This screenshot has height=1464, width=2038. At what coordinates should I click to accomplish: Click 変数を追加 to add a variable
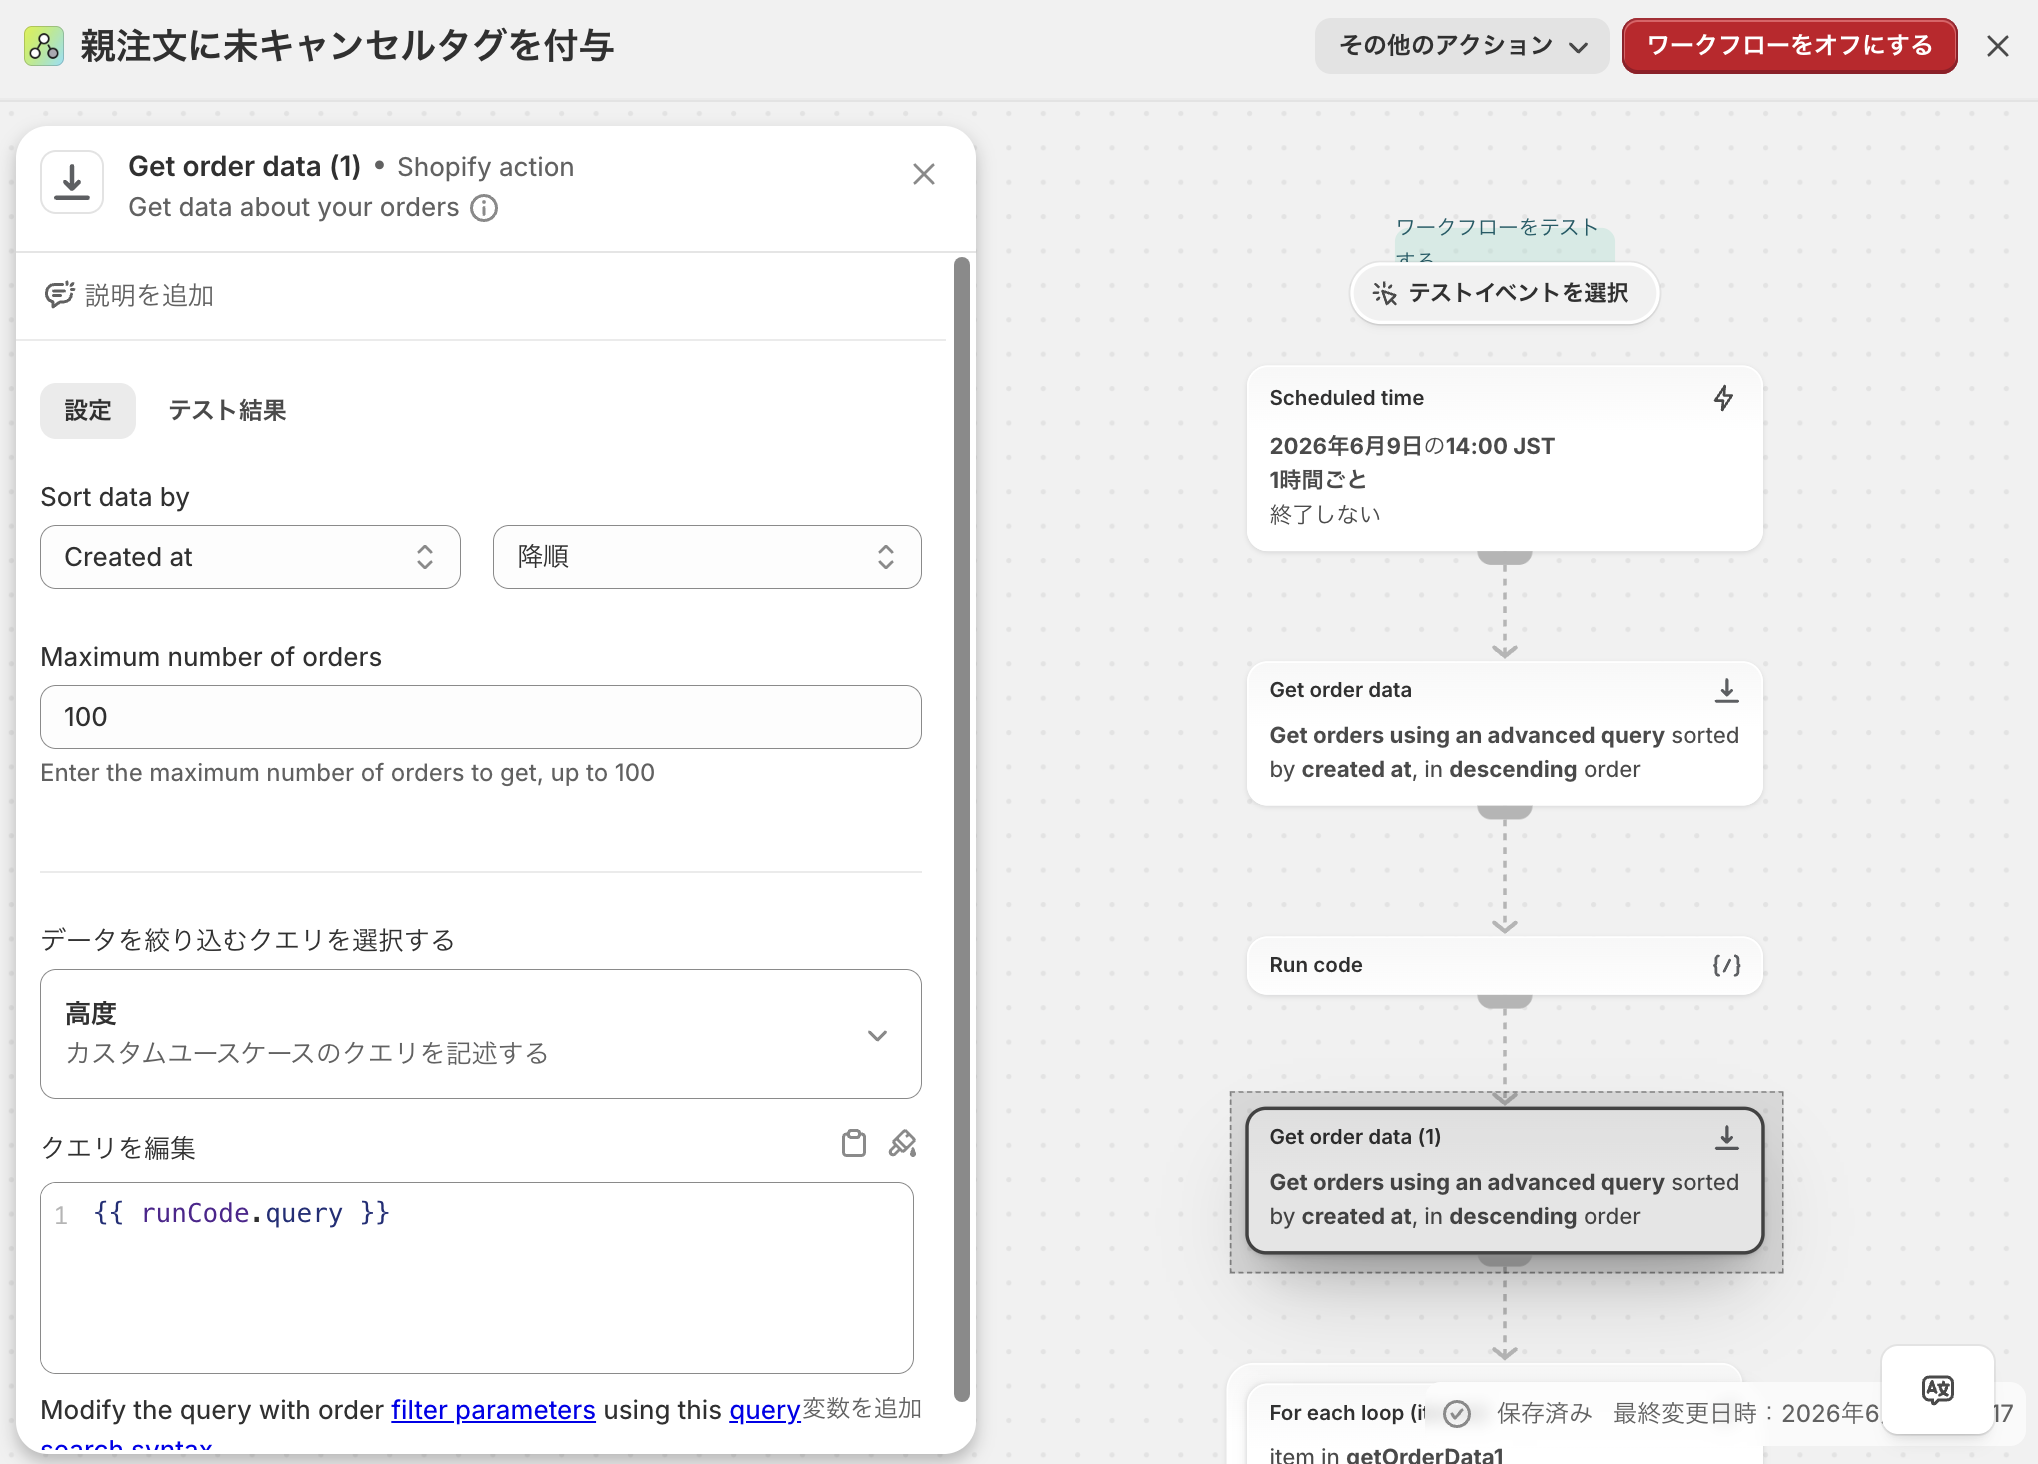[862, 1408]
